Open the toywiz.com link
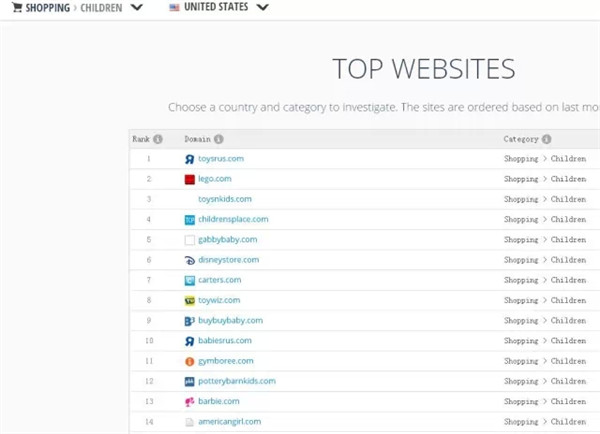600x434 pixels. (219, 300)
